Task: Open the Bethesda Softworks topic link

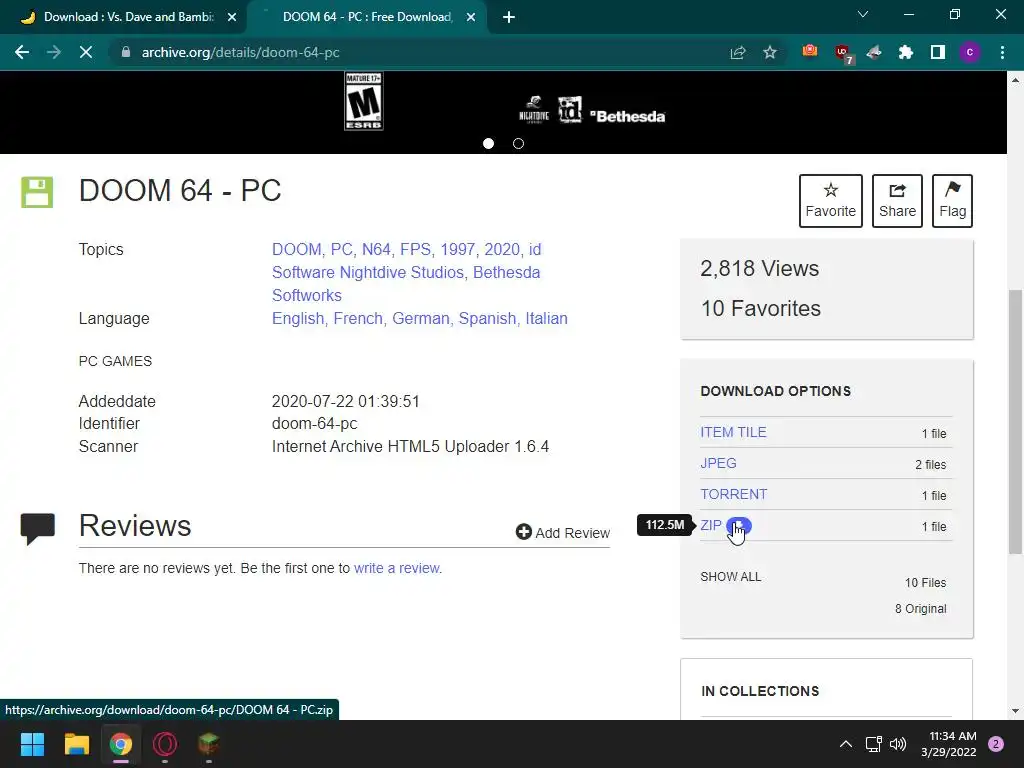Action: pos(506,272)
